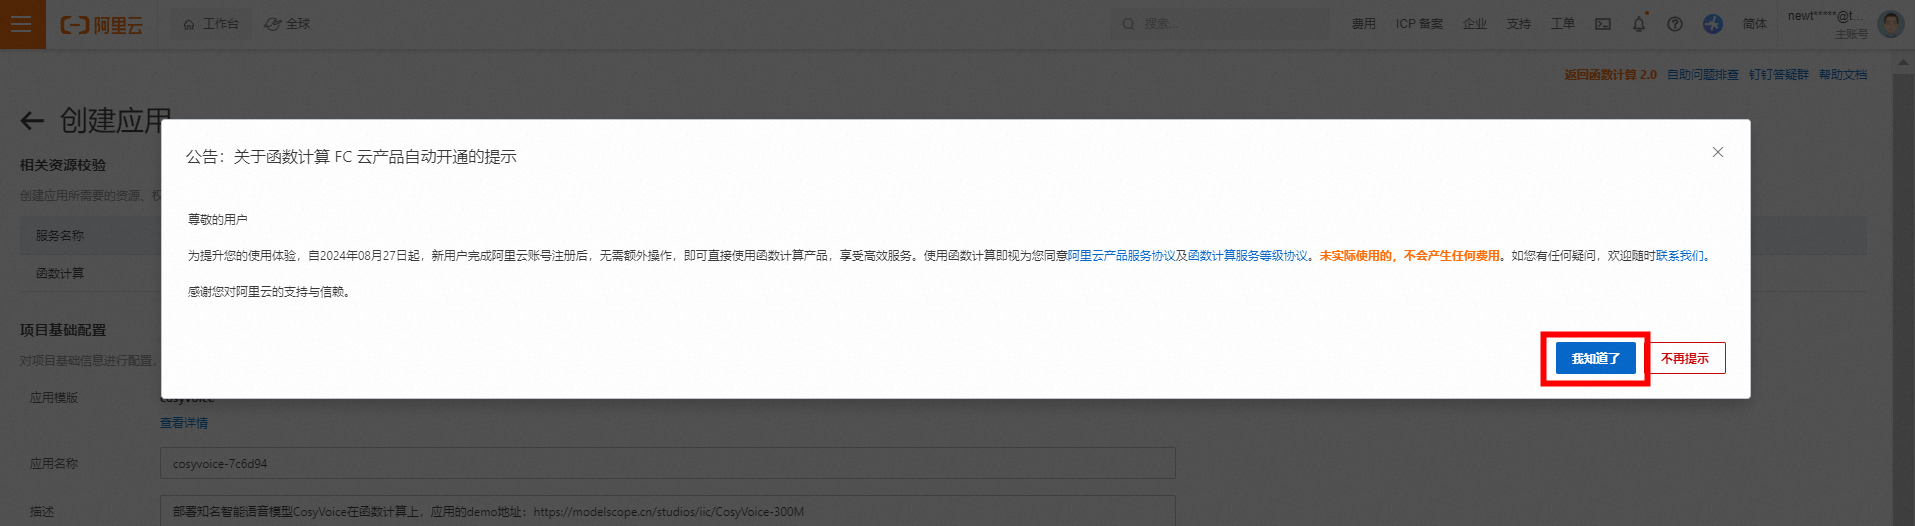Screen dimensions: 1915x526
Task: Click the 服务名称 column header
Action: tap(60, 236)
